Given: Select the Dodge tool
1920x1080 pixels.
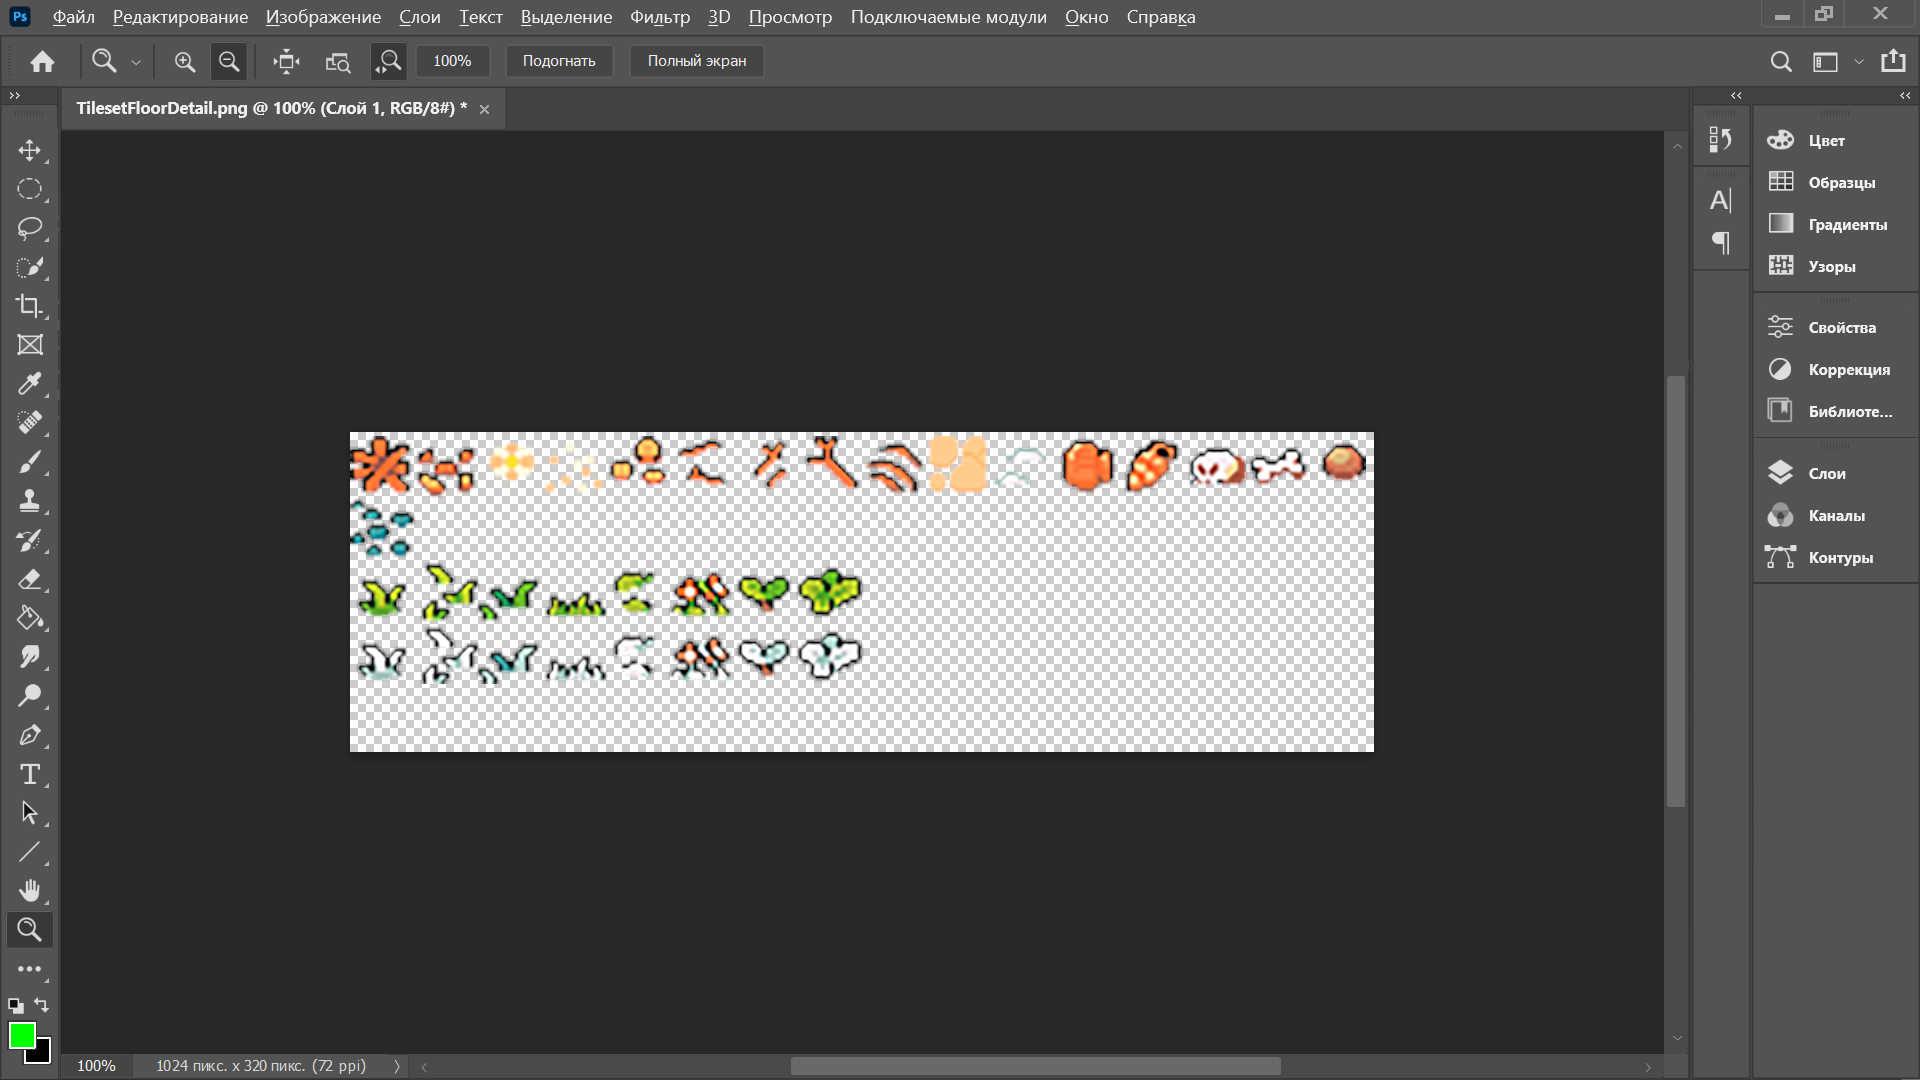Looking at the screenshot, I should [x=30, y=696].
